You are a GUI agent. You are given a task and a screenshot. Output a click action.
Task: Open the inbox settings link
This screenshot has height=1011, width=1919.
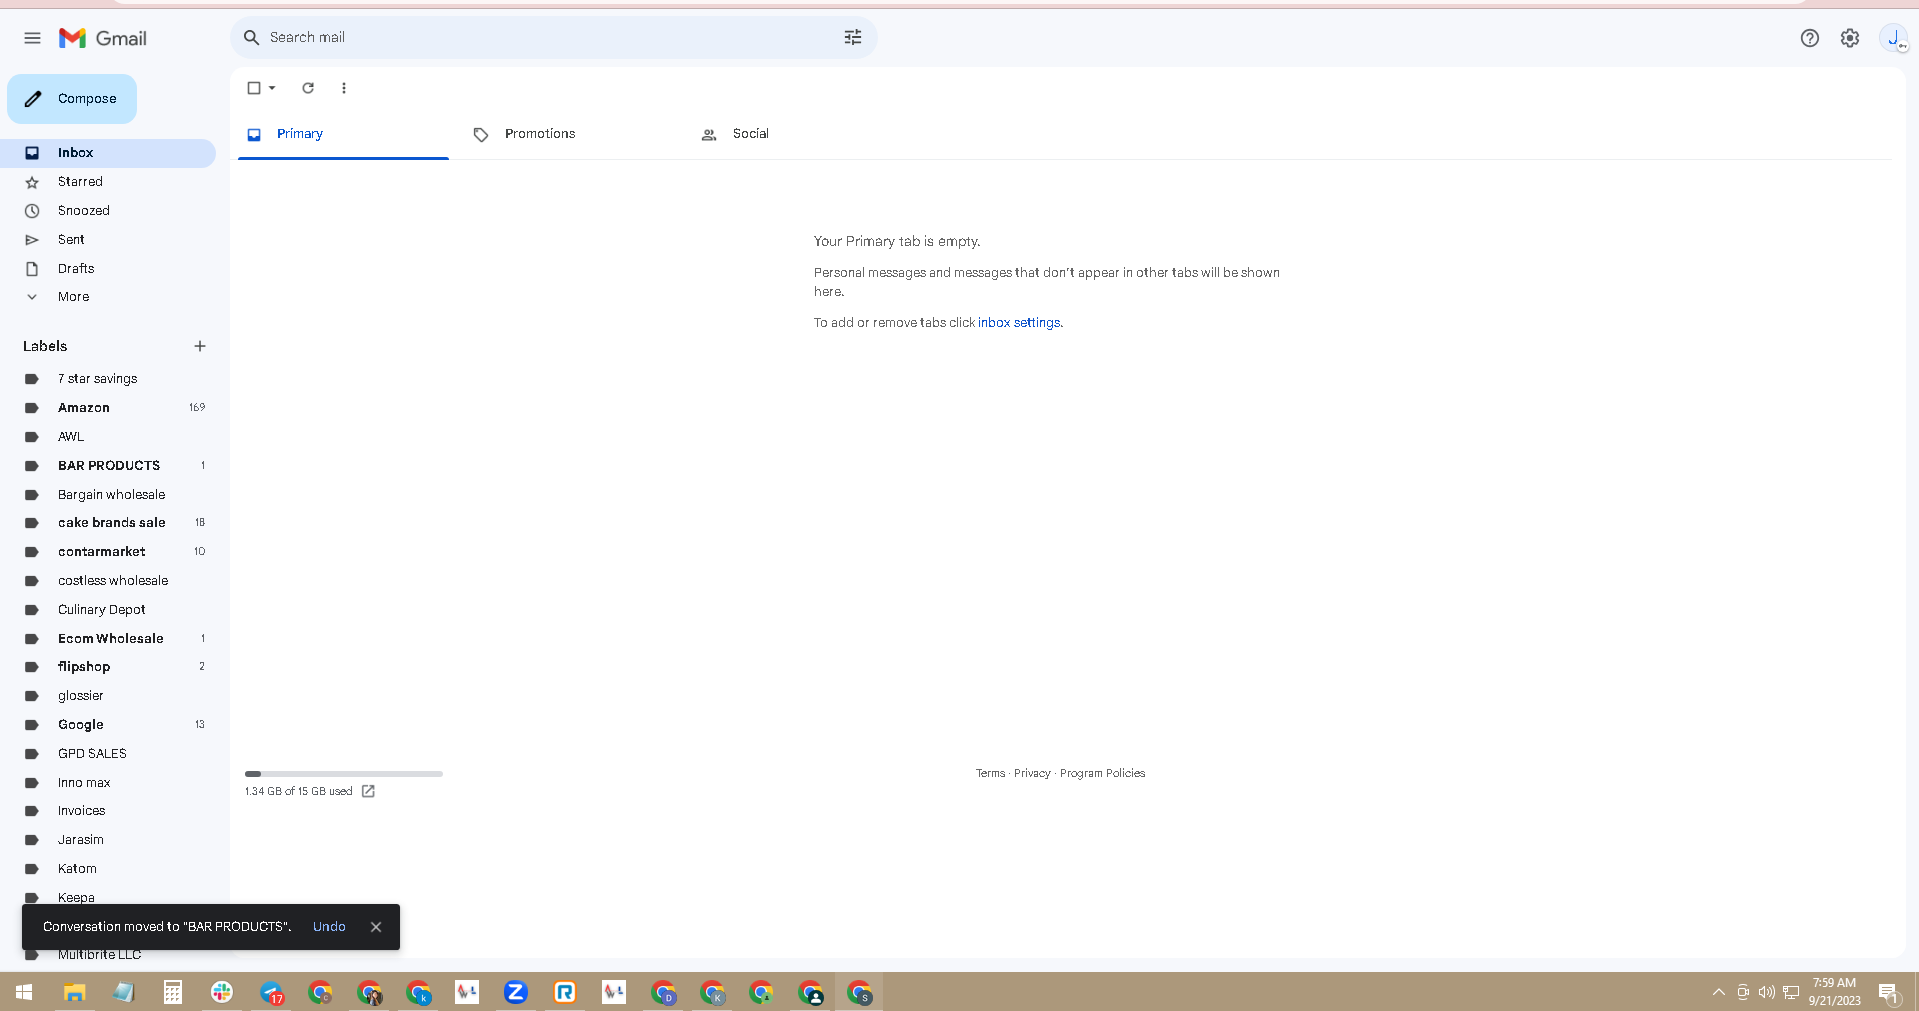point(1019,323)
